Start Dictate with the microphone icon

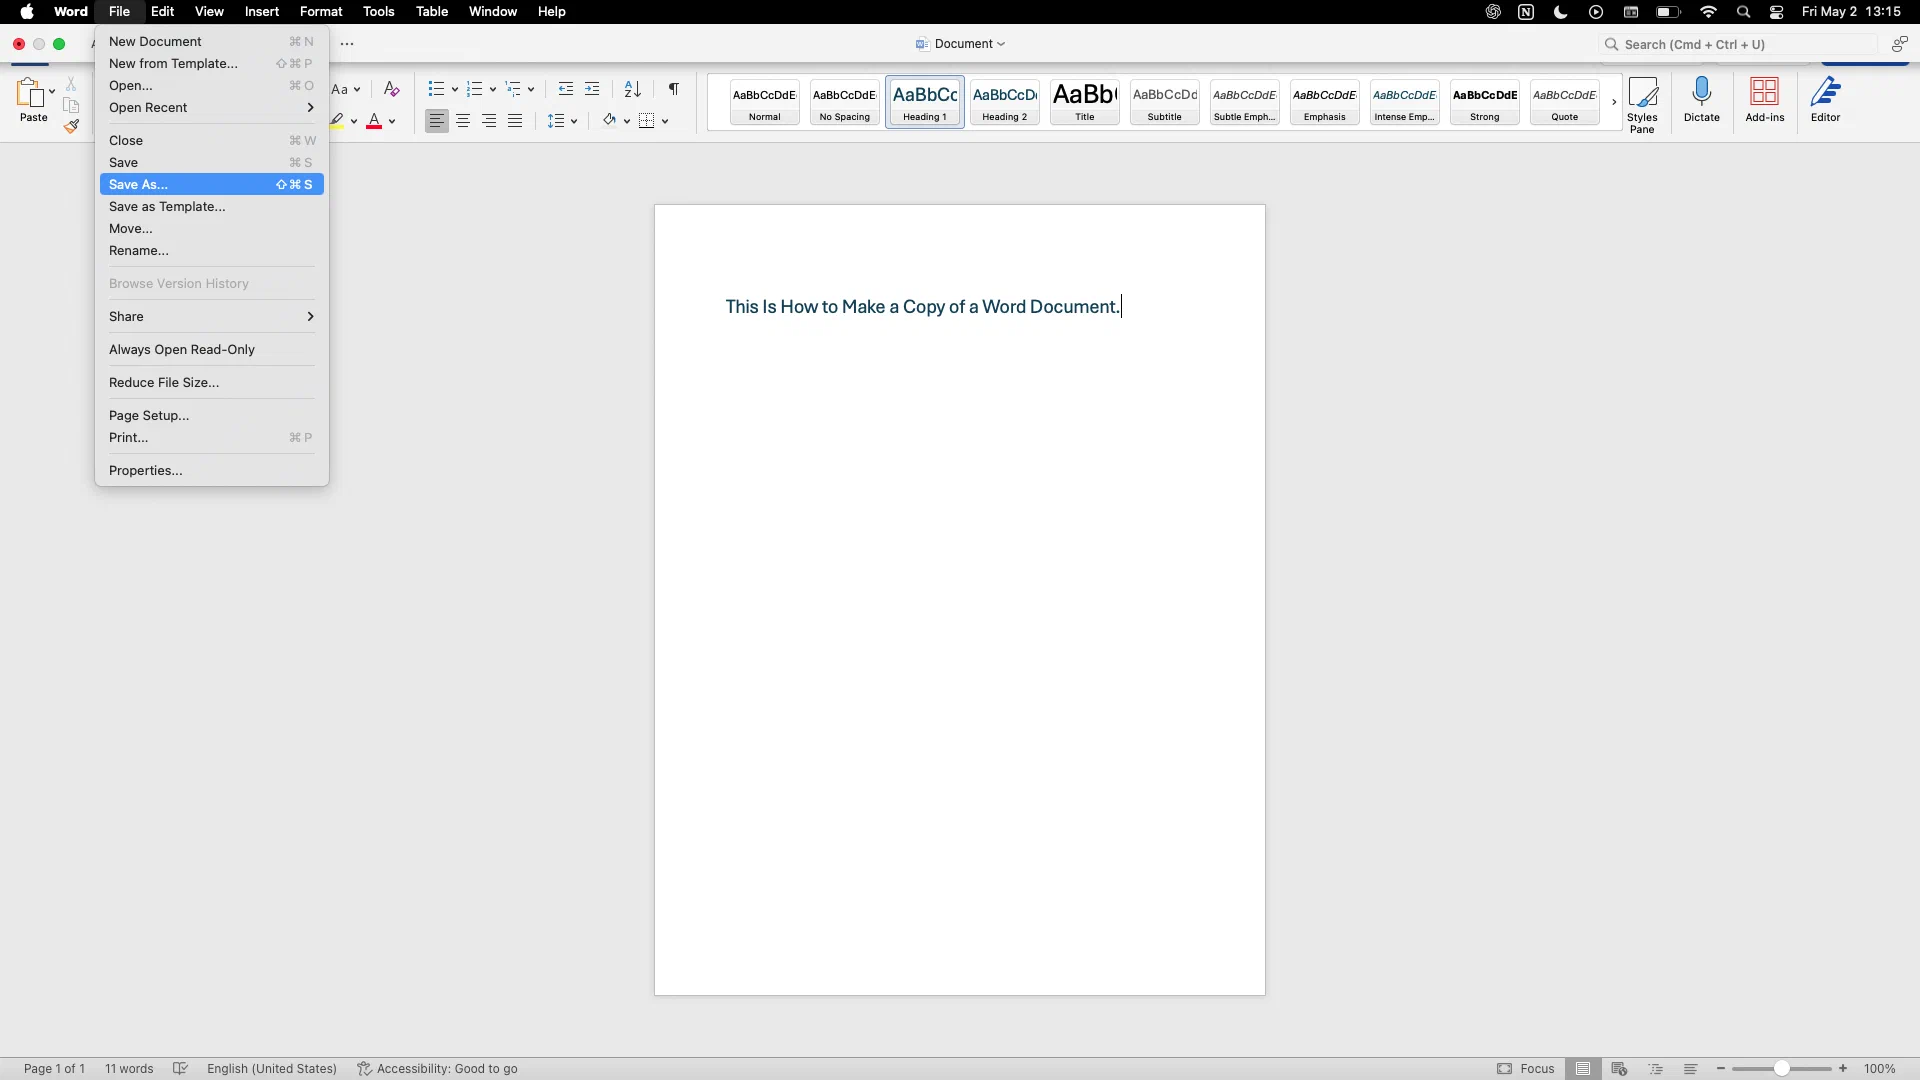tap(1701, 100)
